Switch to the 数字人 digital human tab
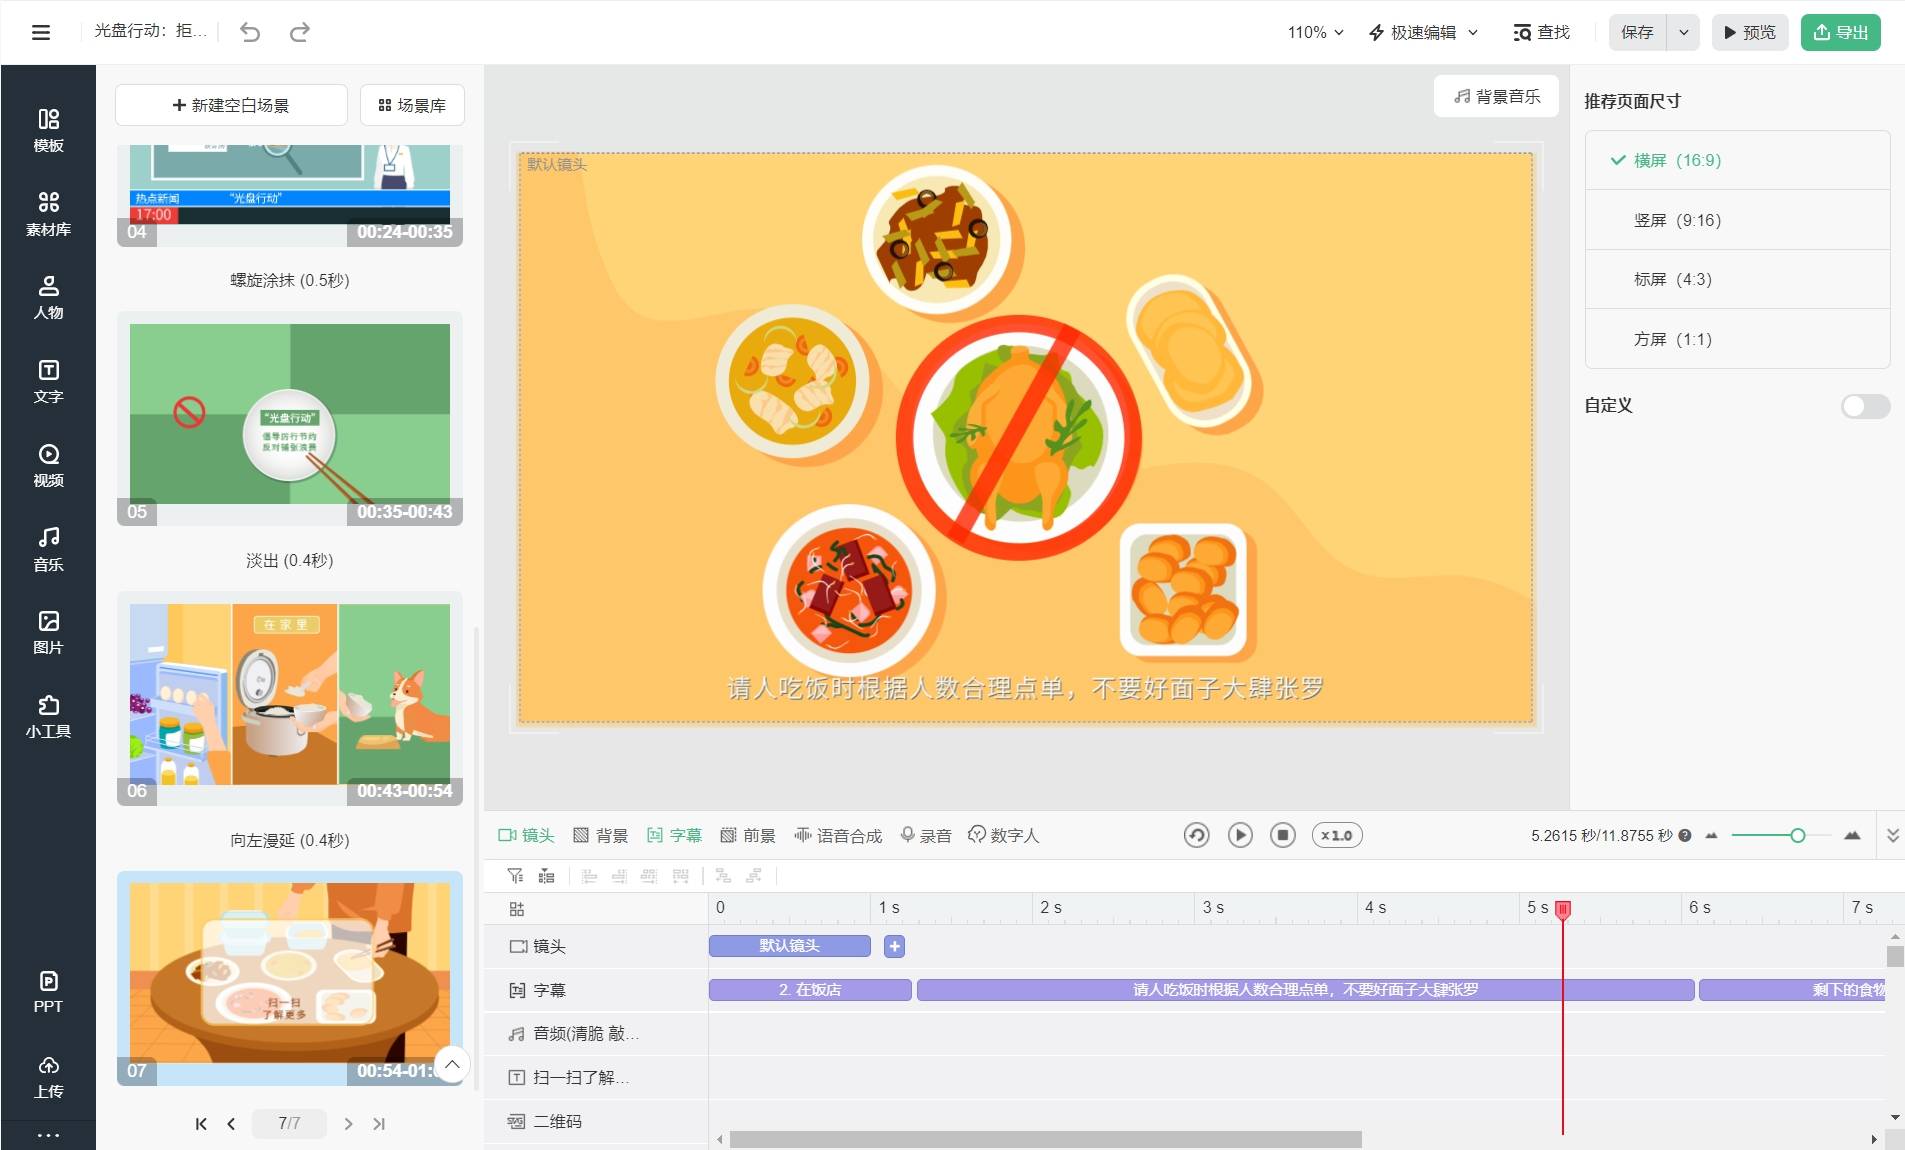The width and height of the screenshot is (1905, 1150). 1004,835
